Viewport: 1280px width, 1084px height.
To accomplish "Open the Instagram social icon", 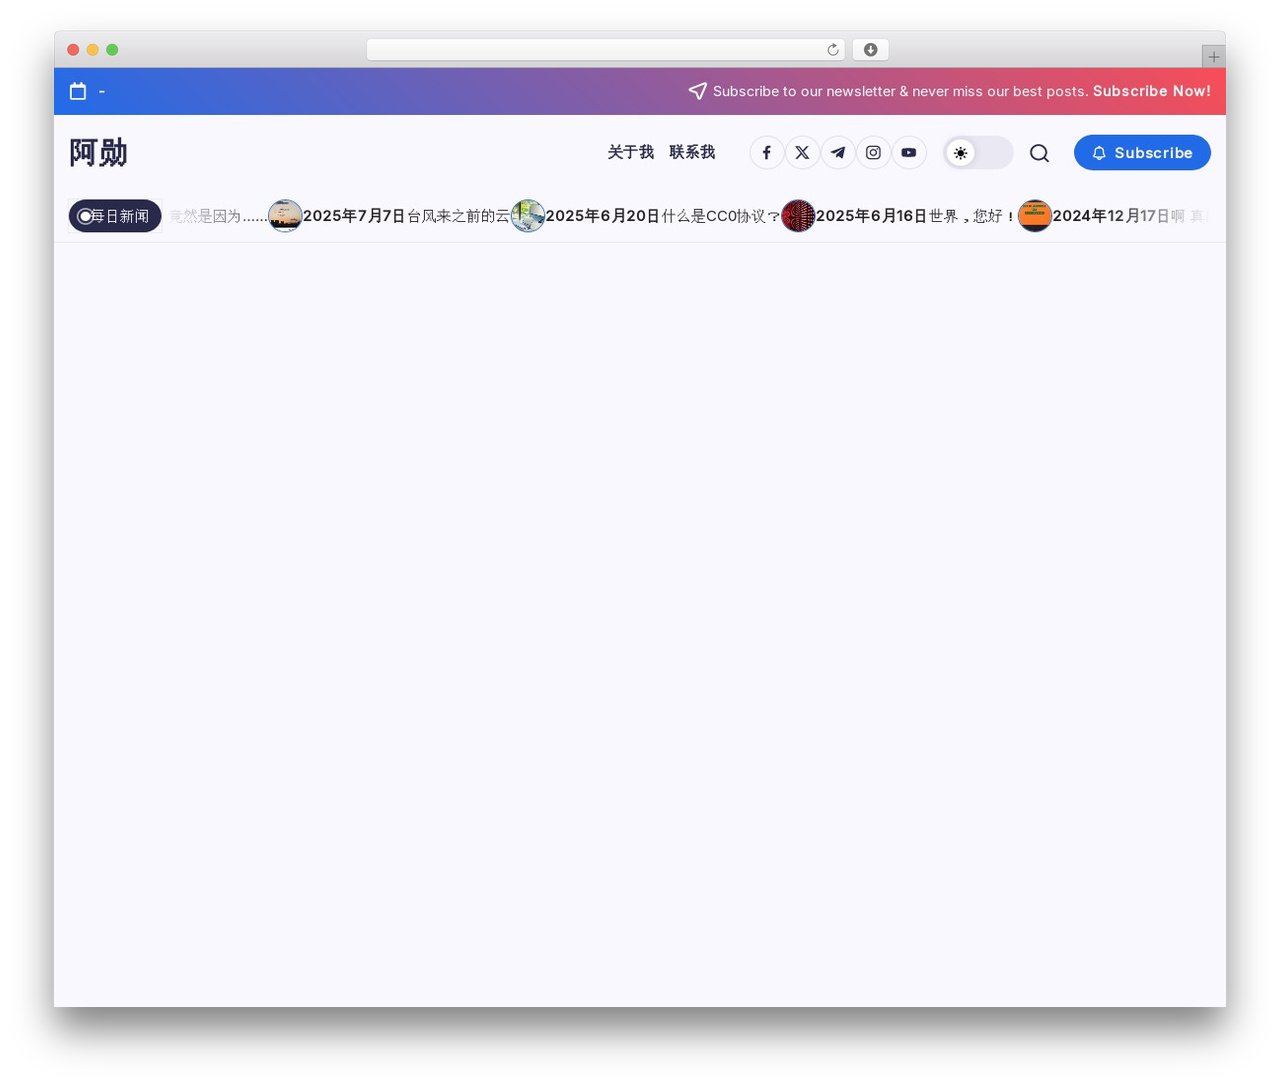I will click(x=873, y=153).
